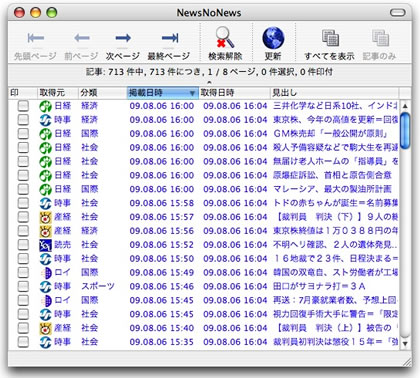Click the 再送:7月豪就業者数 headline
Viewport: 420px width, 378px height.
click(x=335, y=300)
